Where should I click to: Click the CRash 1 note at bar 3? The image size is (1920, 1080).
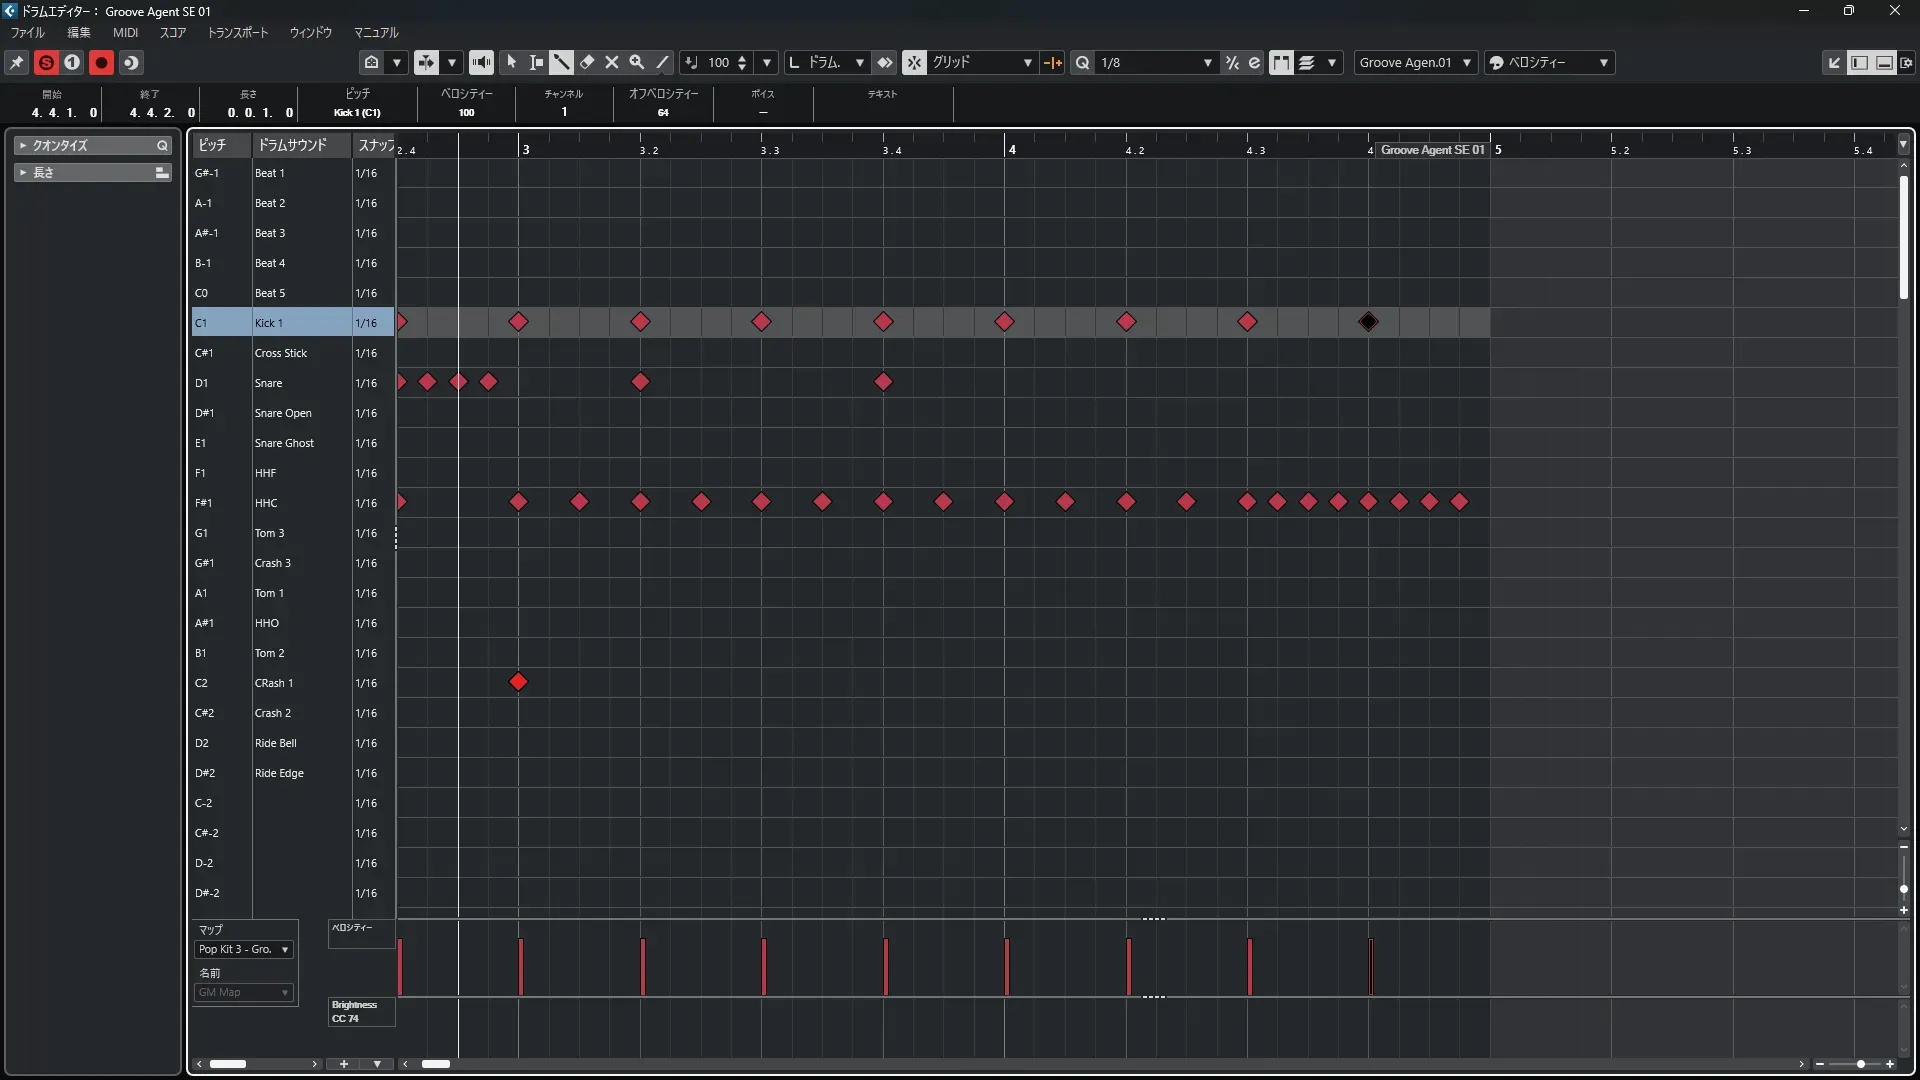click(518, 682)
